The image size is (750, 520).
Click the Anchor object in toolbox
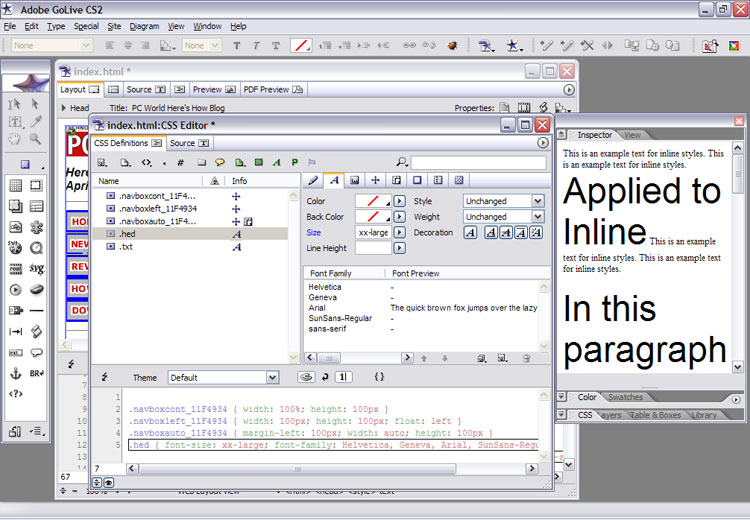(15, 374)
